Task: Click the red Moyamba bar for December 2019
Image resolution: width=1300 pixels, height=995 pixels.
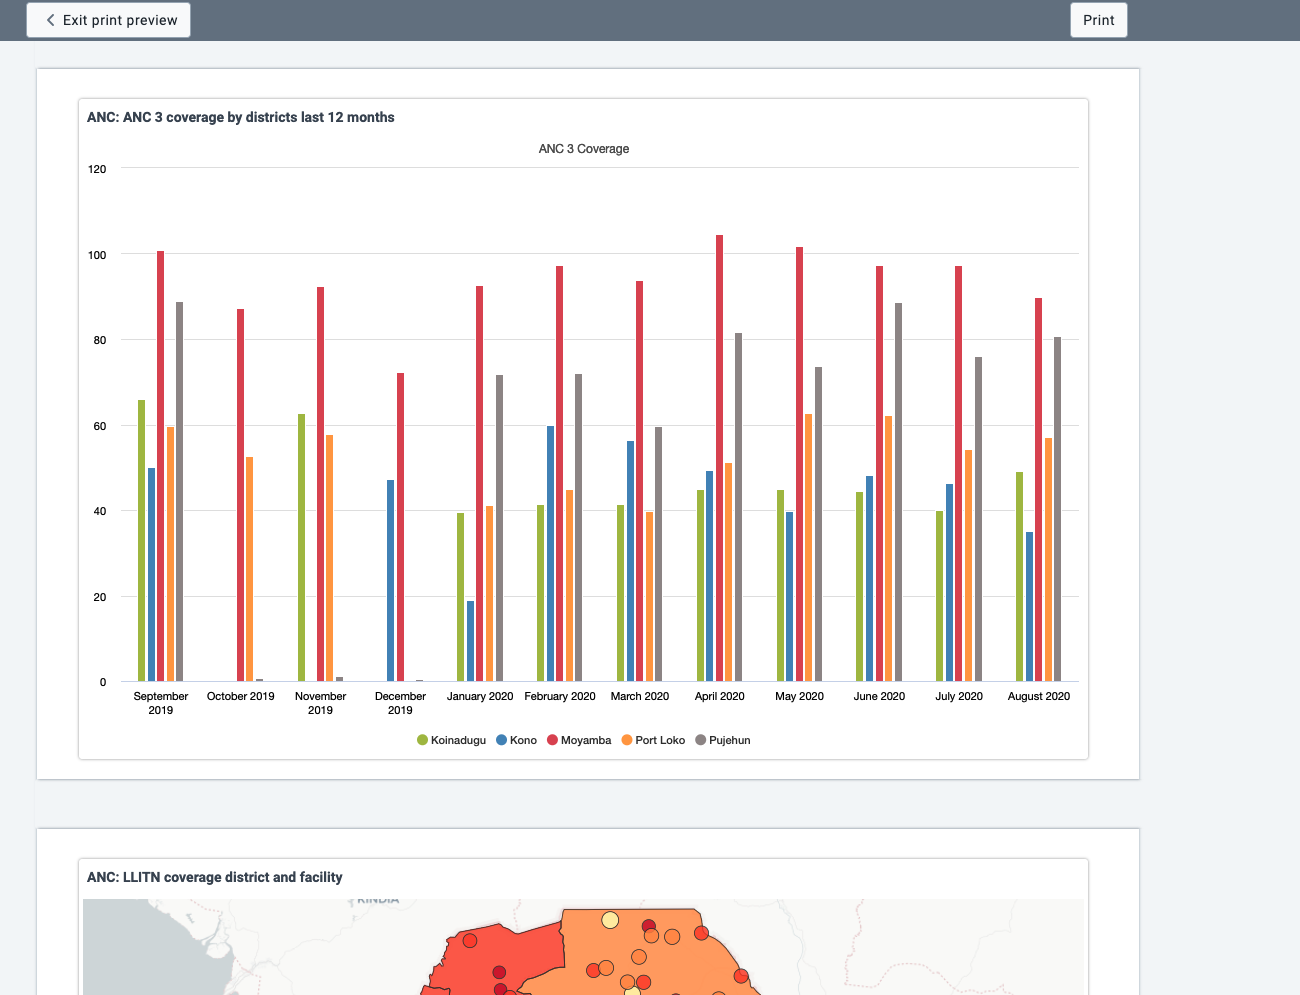Action: pyautogui.click(x=401, y=527)
